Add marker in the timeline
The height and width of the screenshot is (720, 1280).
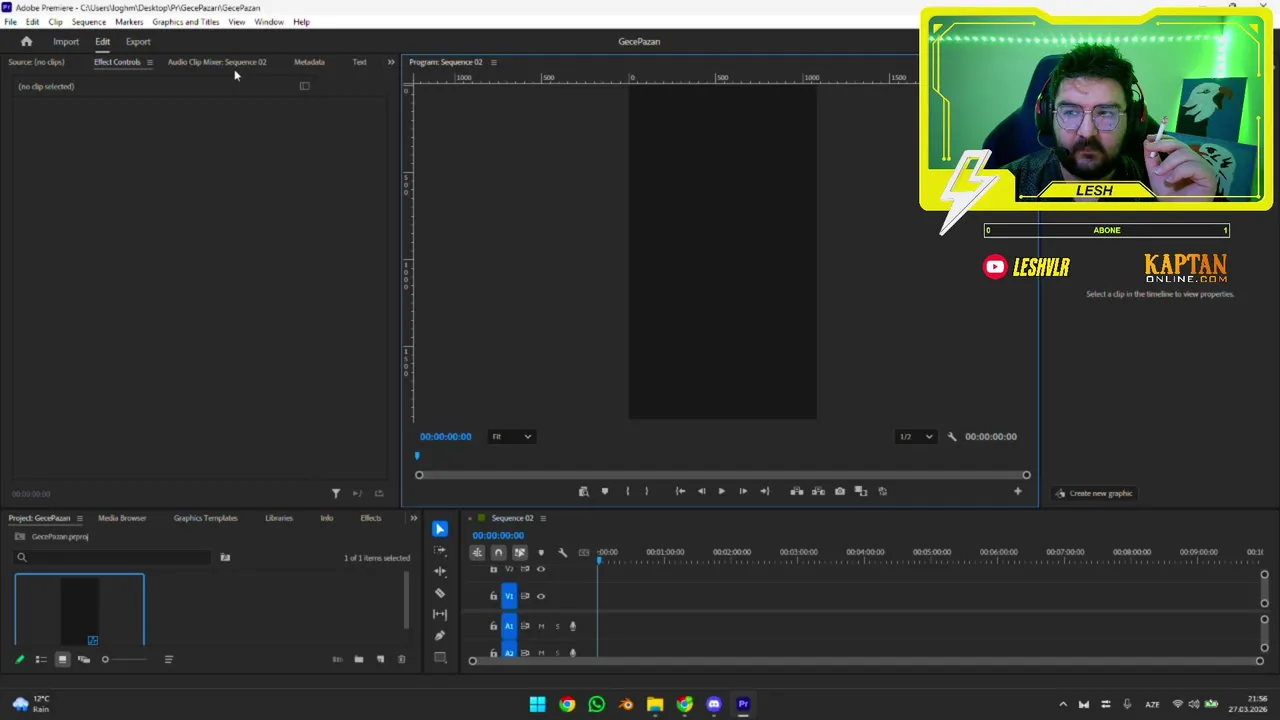[x=541, y=552]
